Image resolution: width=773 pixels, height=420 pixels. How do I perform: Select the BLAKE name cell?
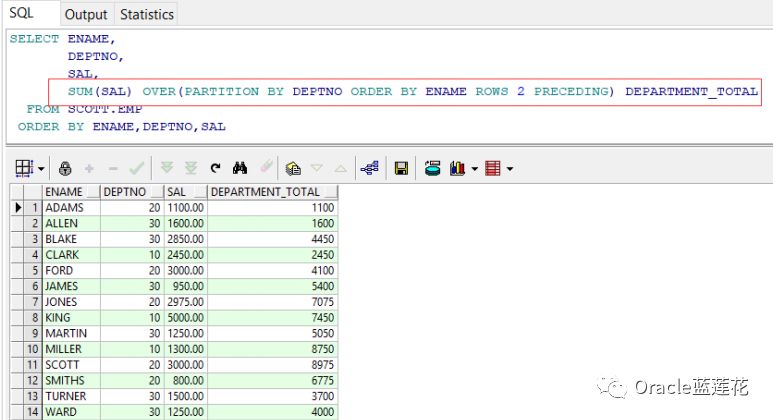[x=71, y=239]
